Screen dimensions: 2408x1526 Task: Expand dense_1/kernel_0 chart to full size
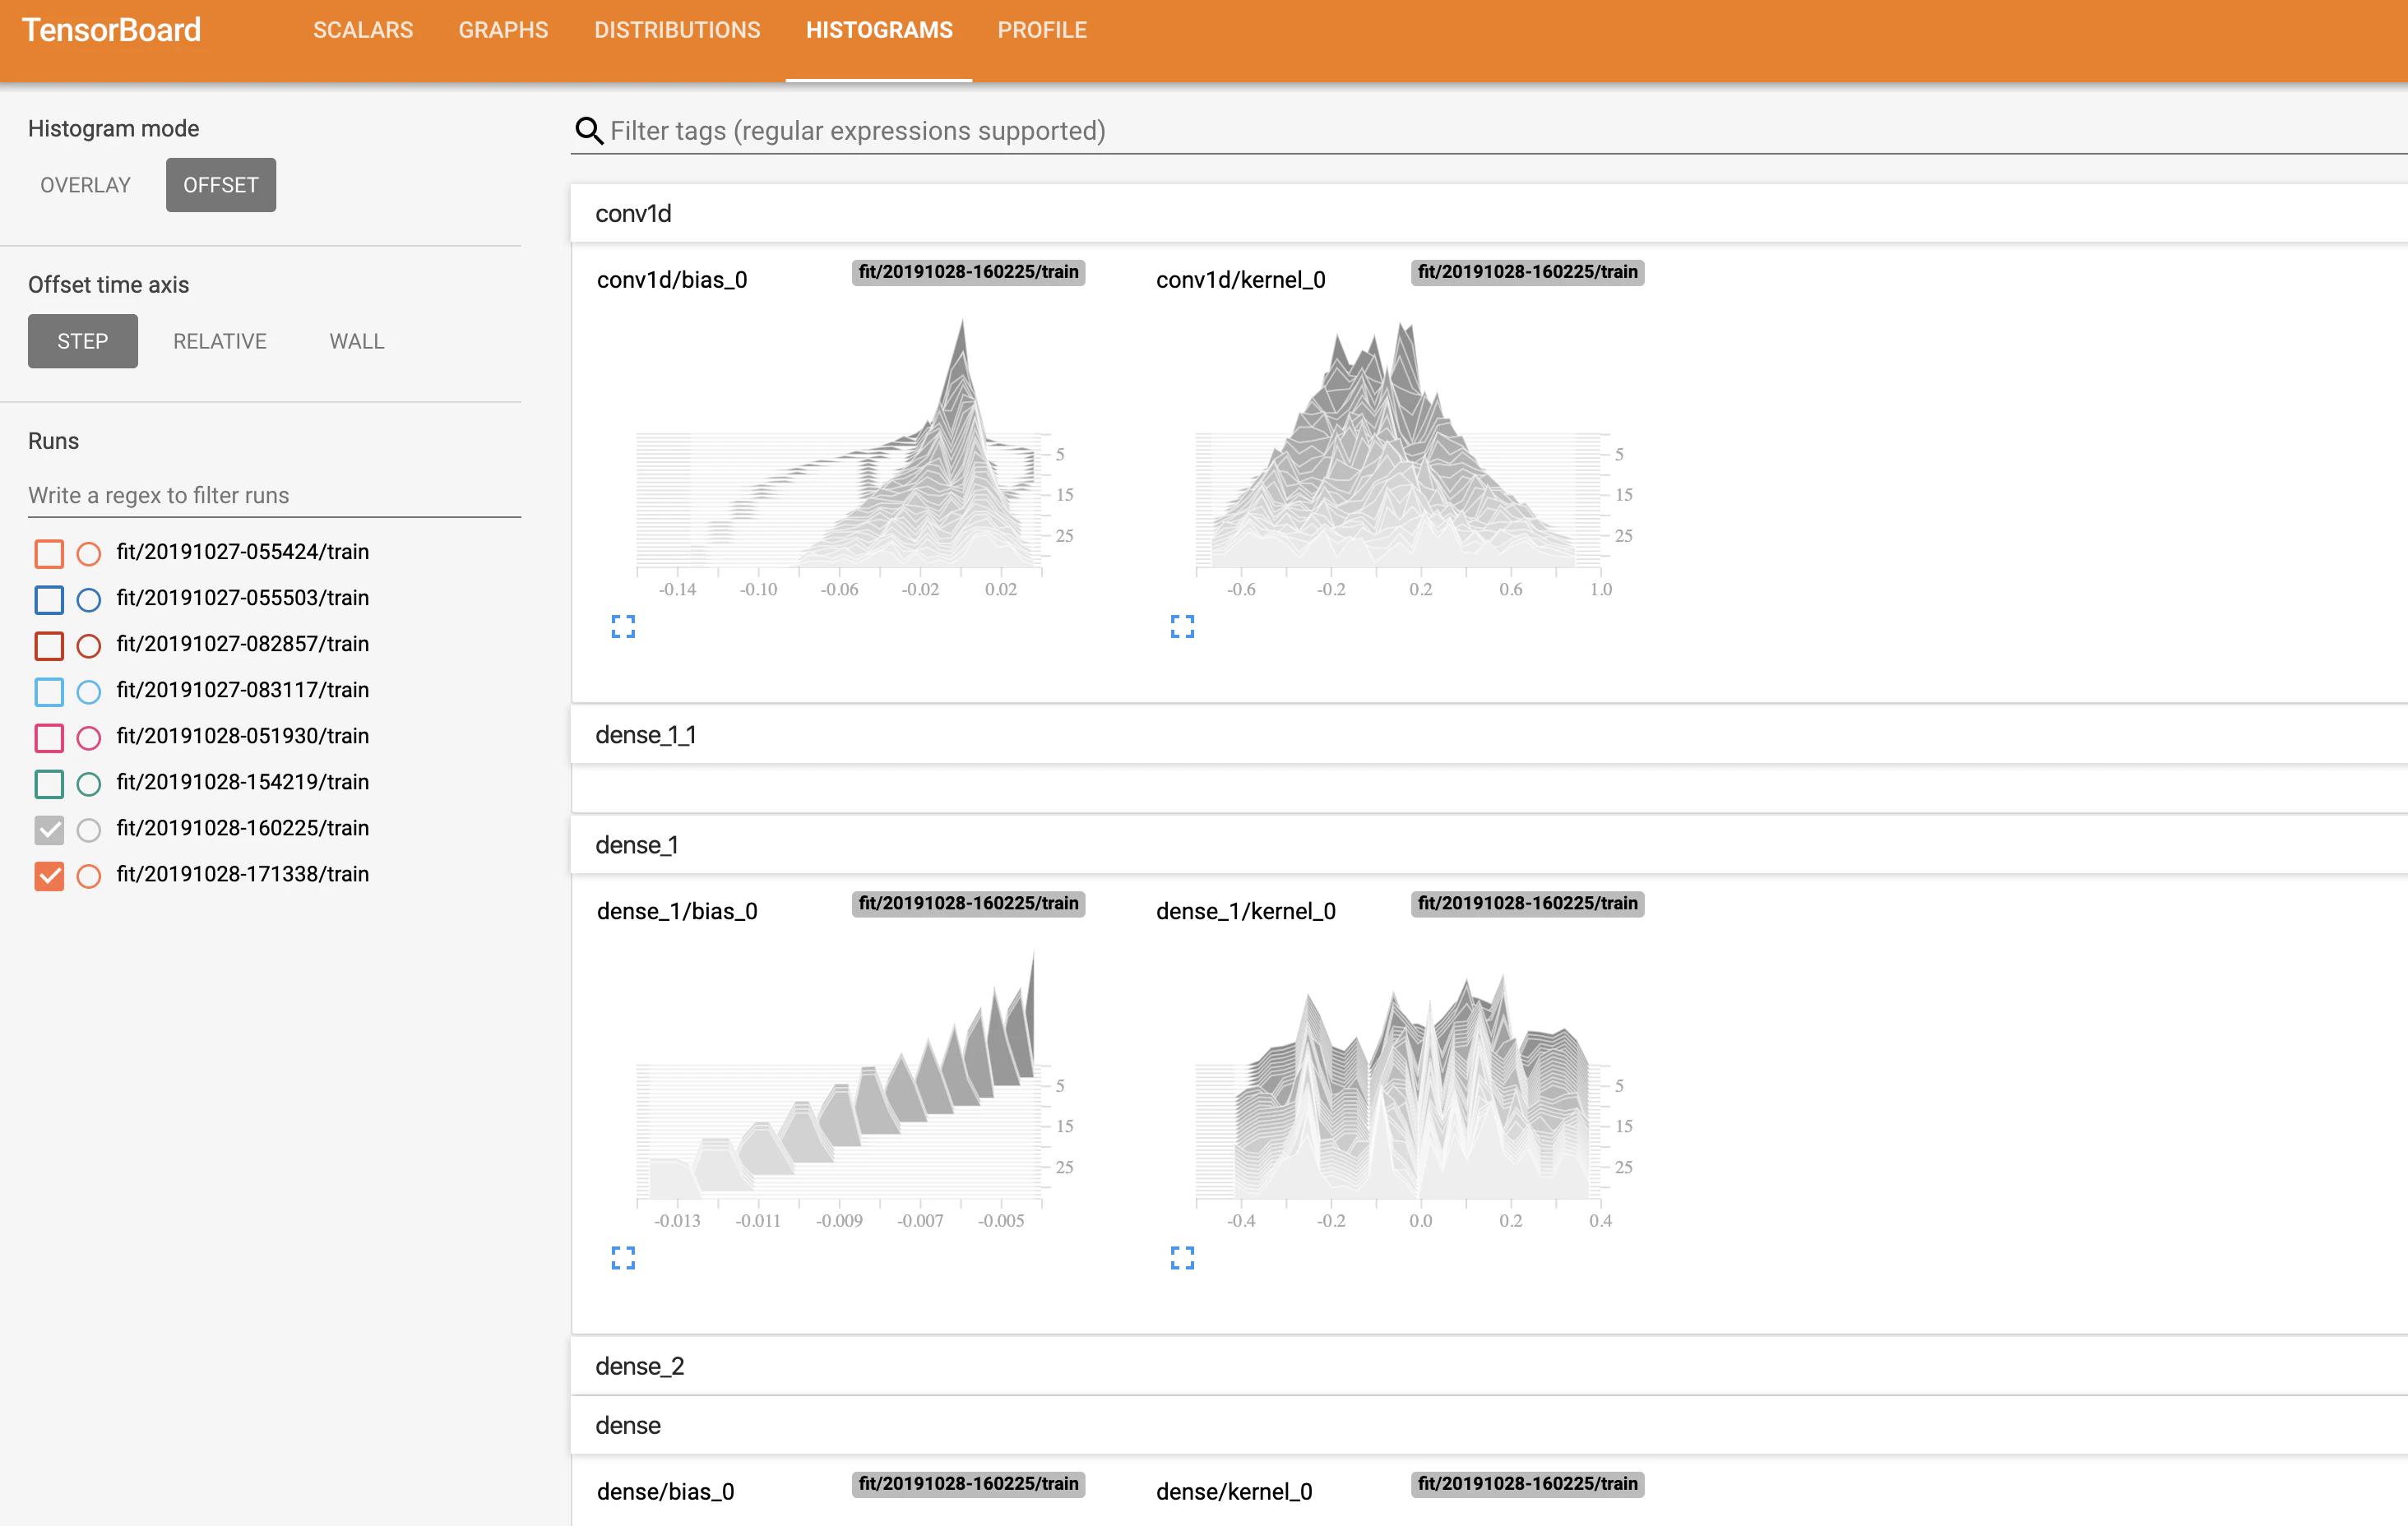[1182, 1258]
